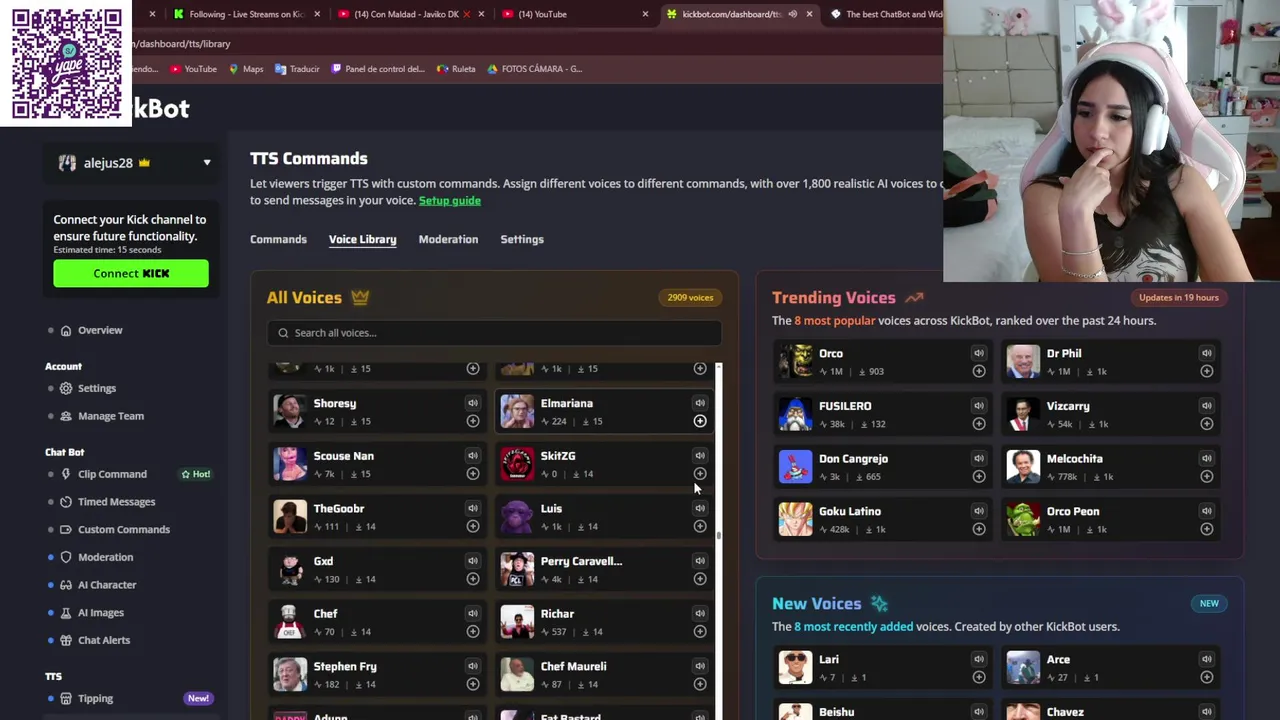Add the Elmariana voice
This screenshot has height=720, width=1280.
pyautogui.click(x=700, y=421)
